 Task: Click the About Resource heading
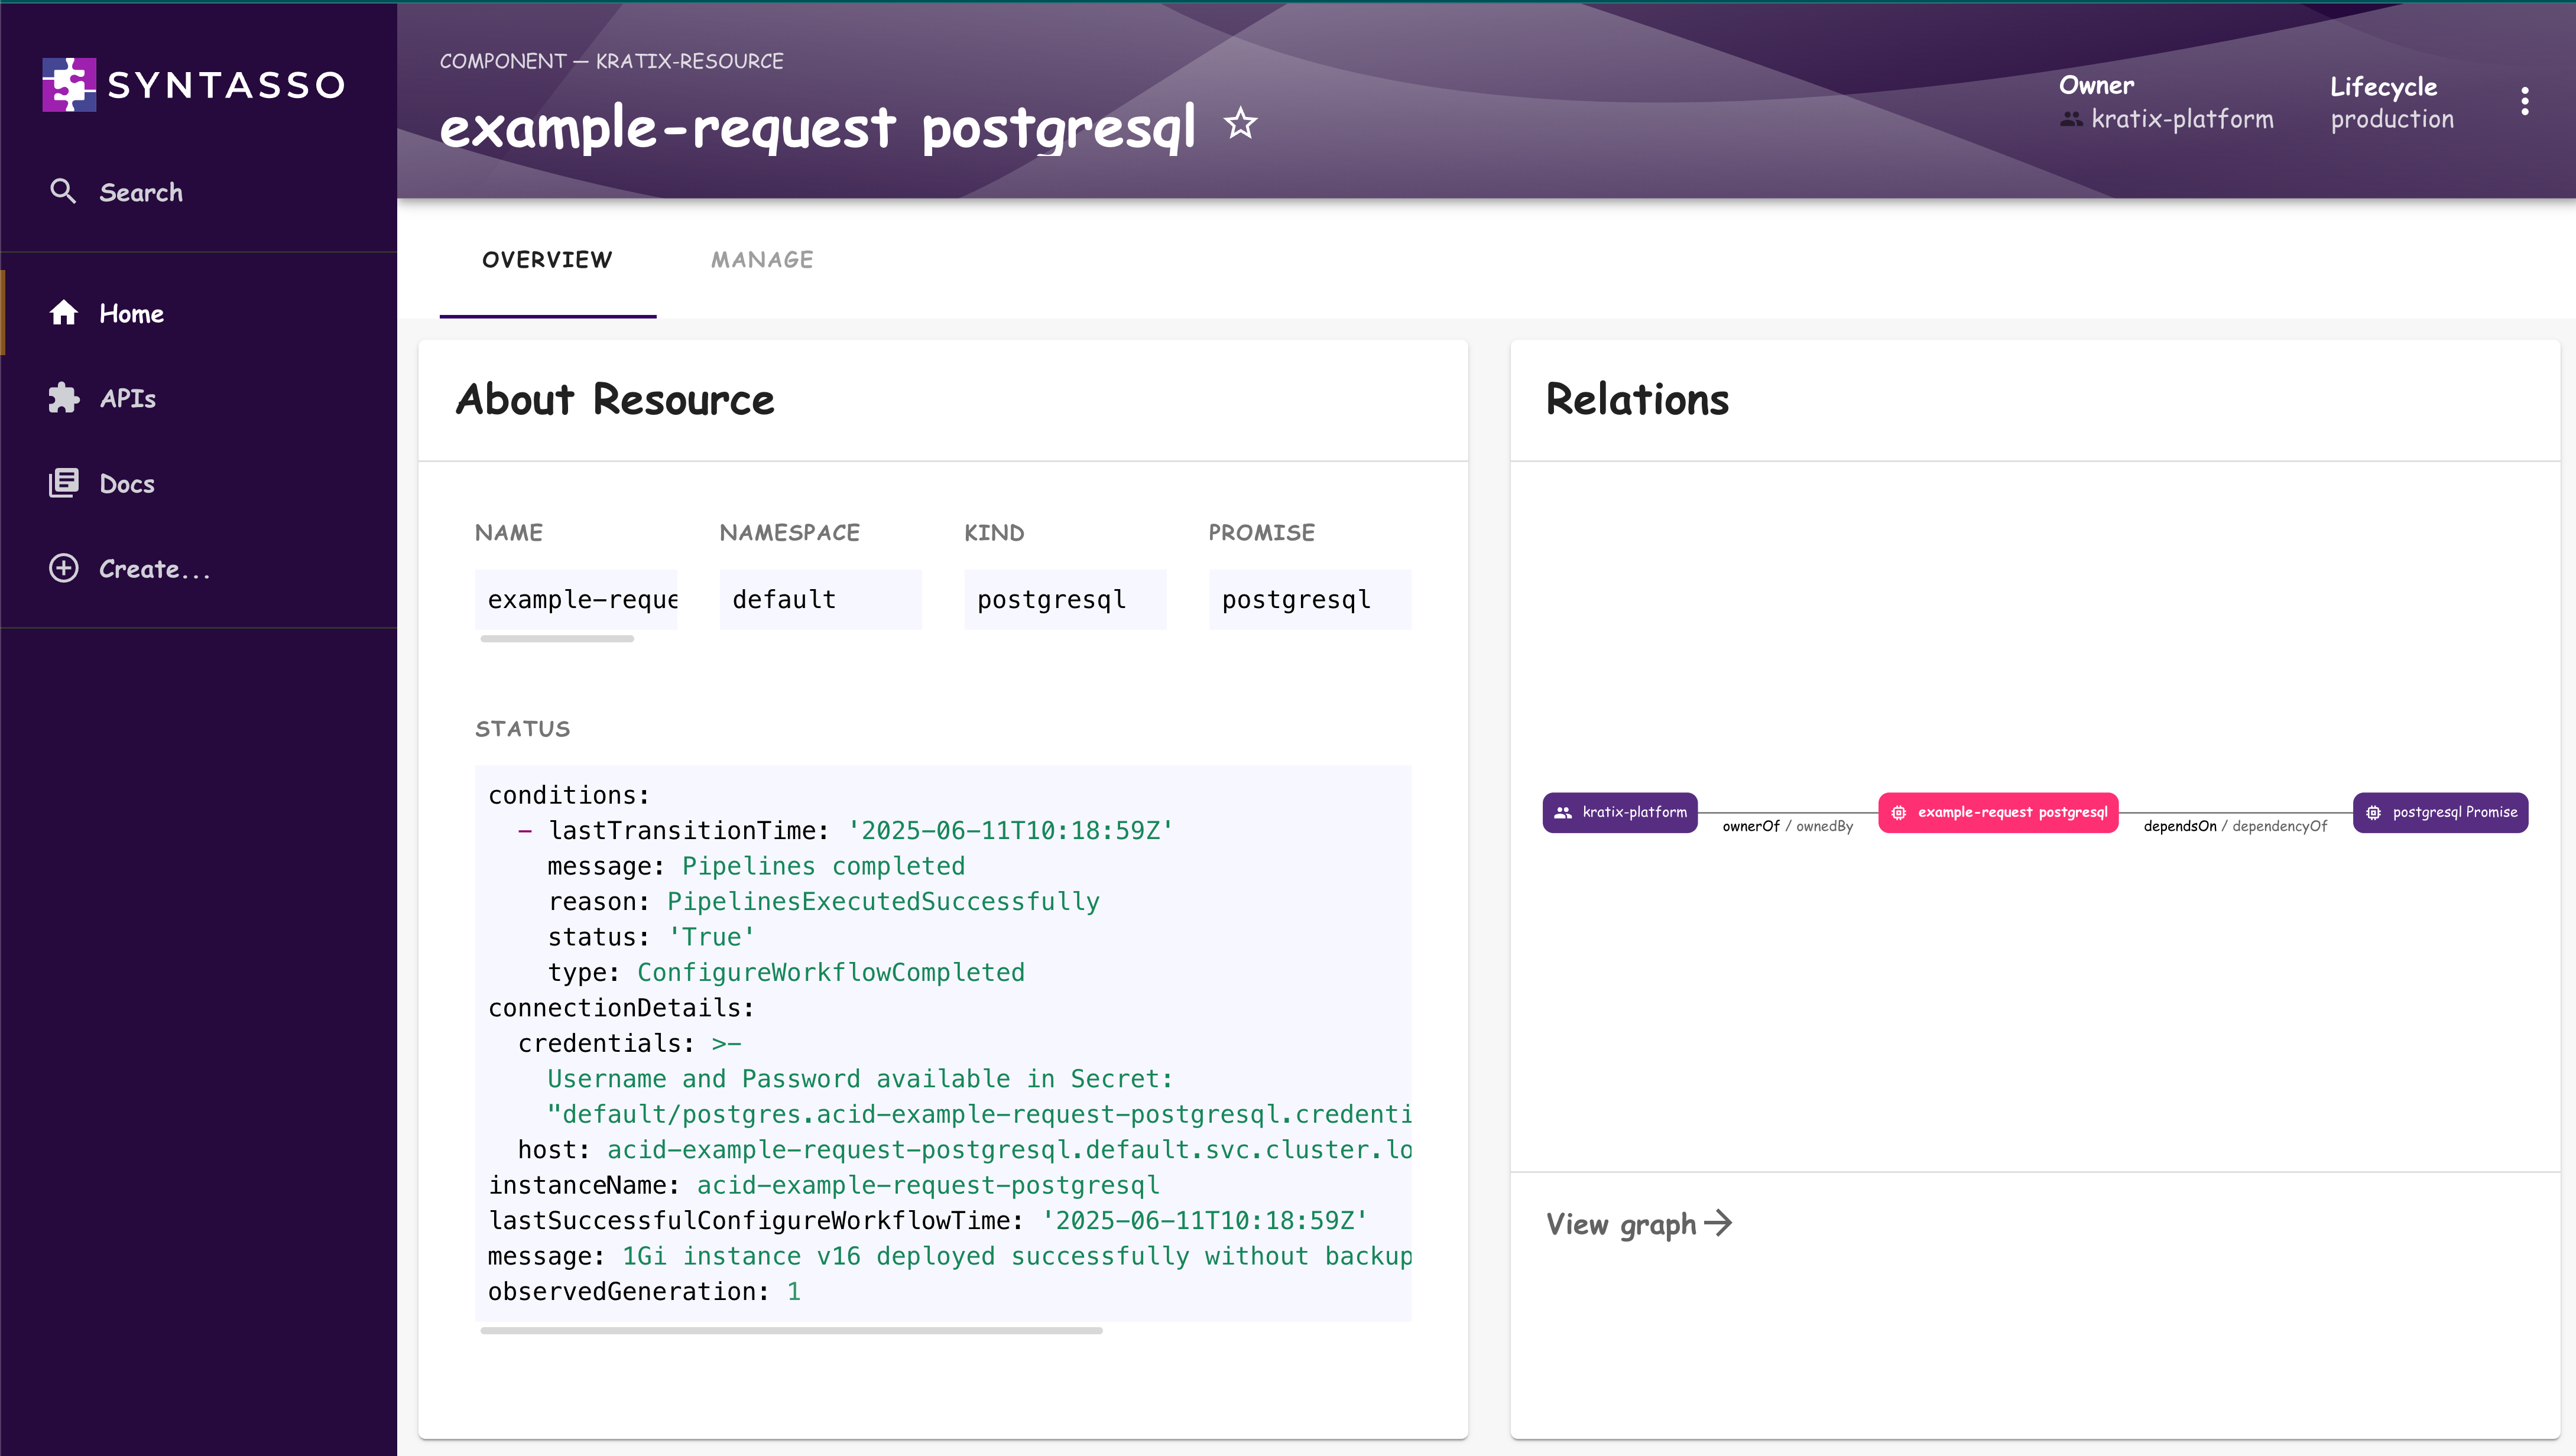coord(615,399)
